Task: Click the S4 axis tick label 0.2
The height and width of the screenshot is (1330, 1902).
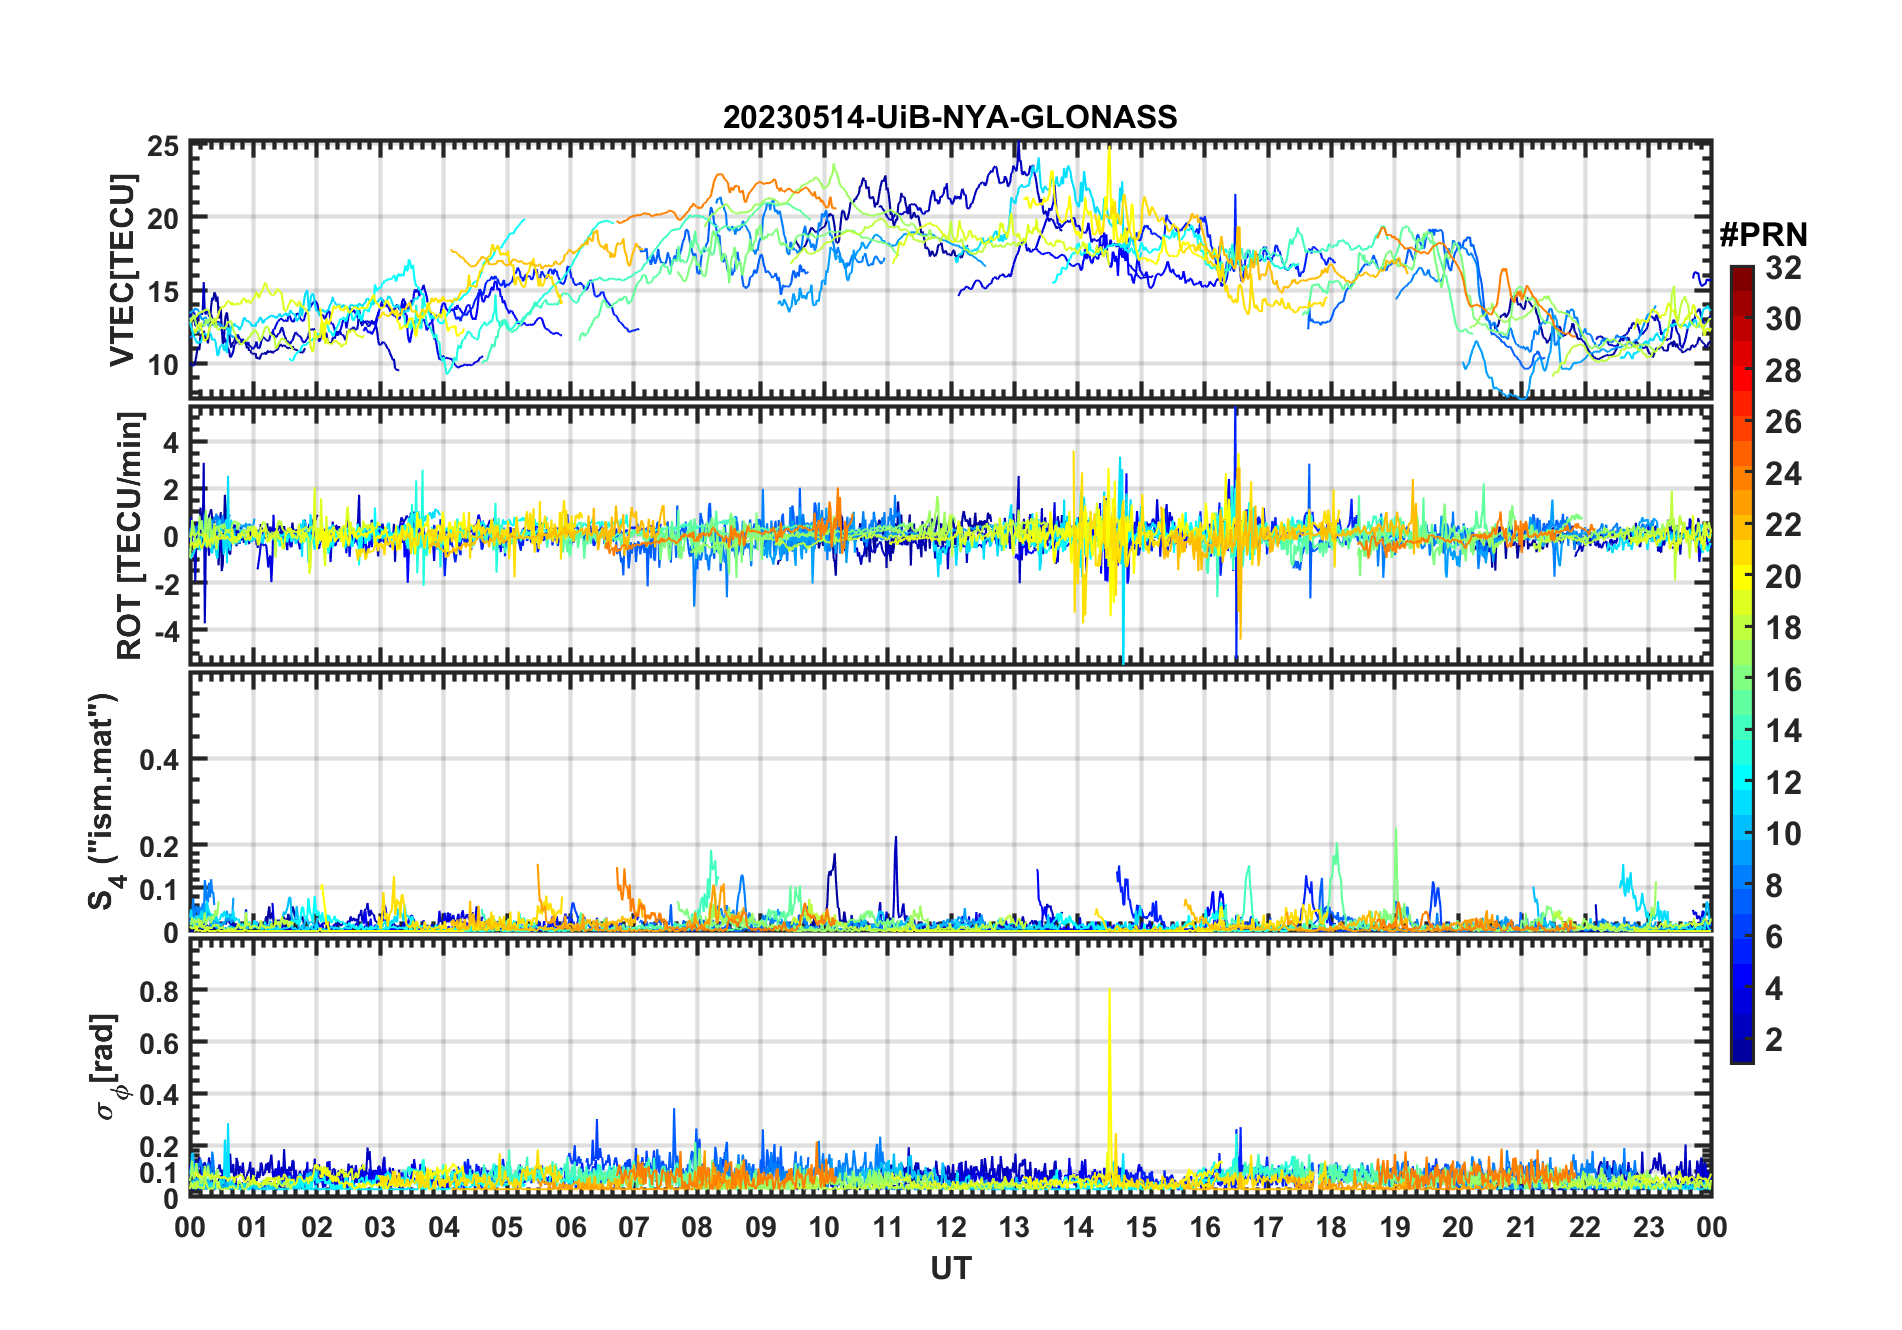Action: [x=159, y=846]
